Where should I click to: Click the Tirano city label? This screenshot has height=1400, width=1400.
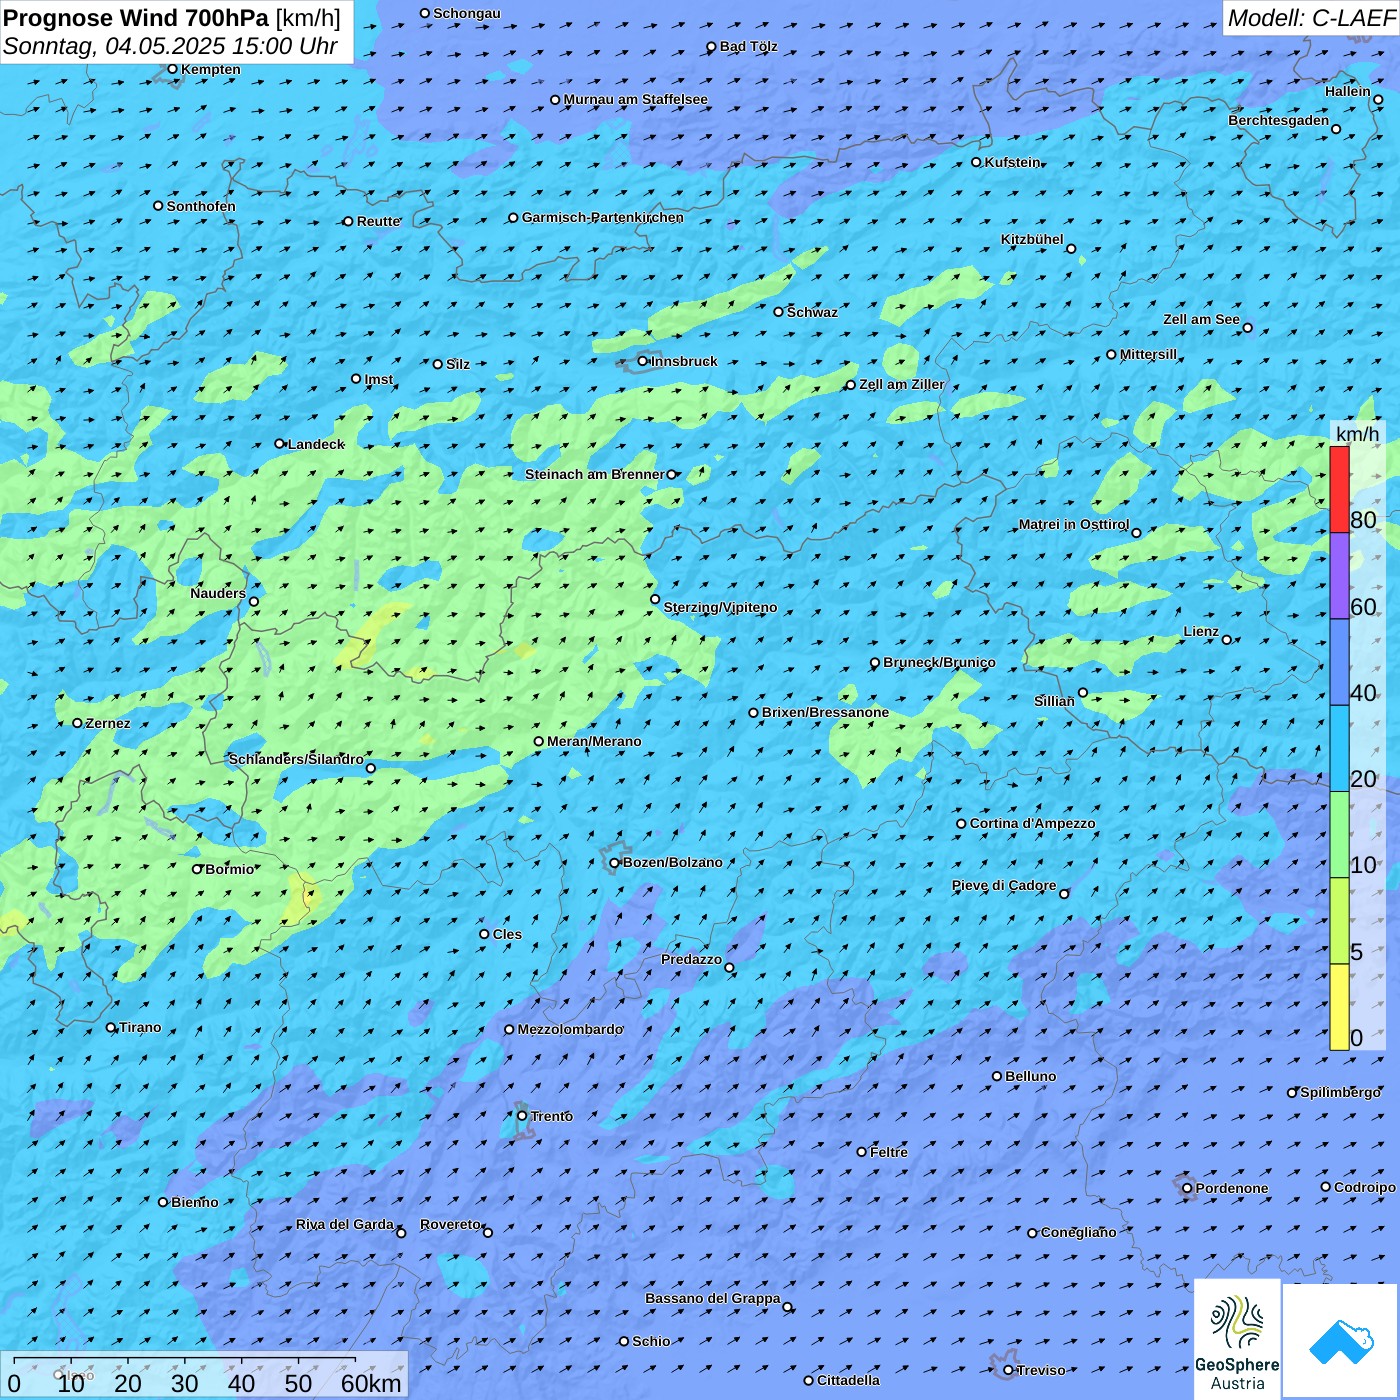140,1027
